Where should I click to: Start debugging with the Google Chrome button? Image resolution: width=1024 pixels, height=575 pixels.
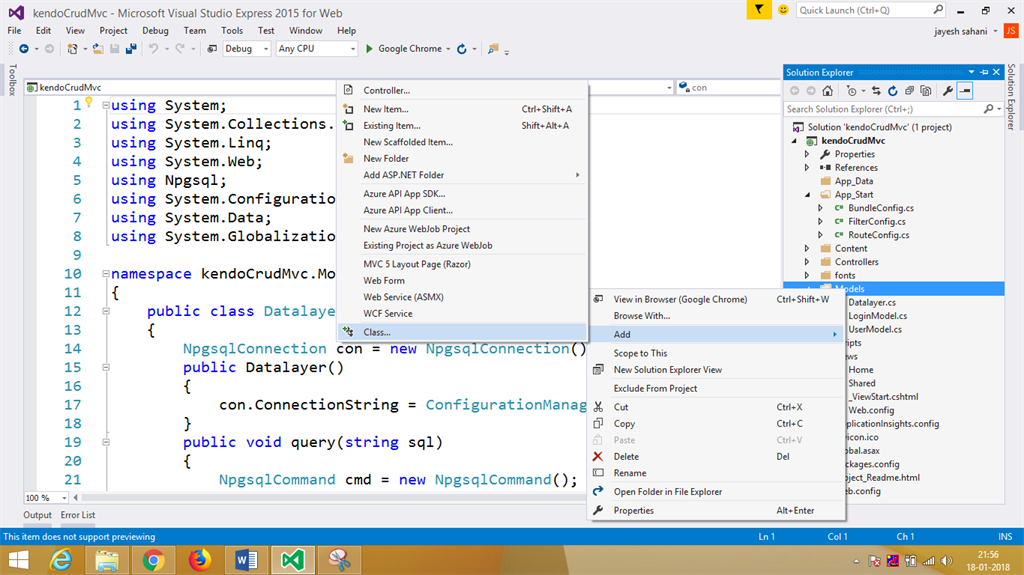tap(404, 48)
